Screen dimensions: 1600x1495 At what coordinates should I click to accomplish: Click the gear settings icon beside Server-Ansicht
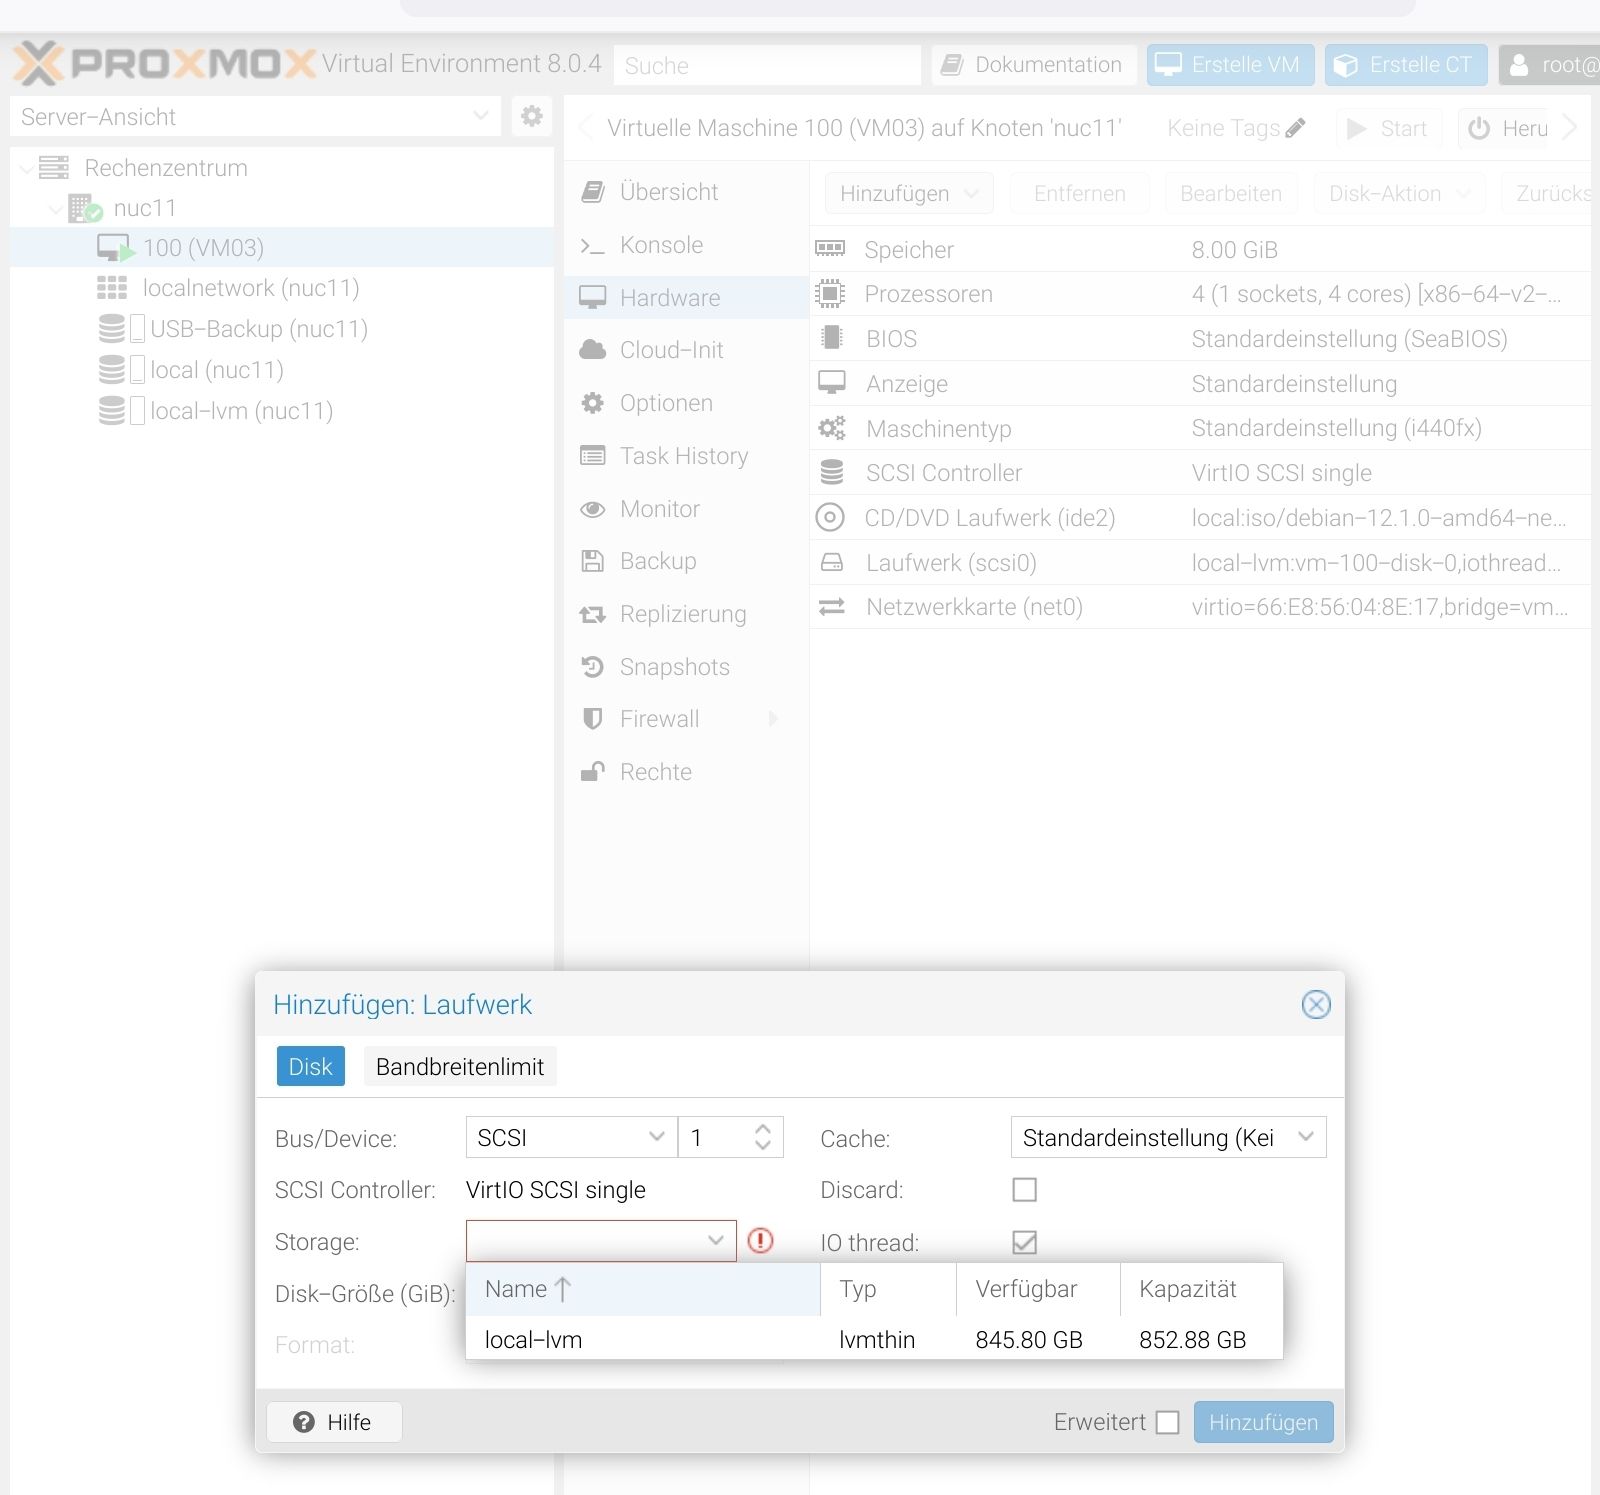[532, 116]
